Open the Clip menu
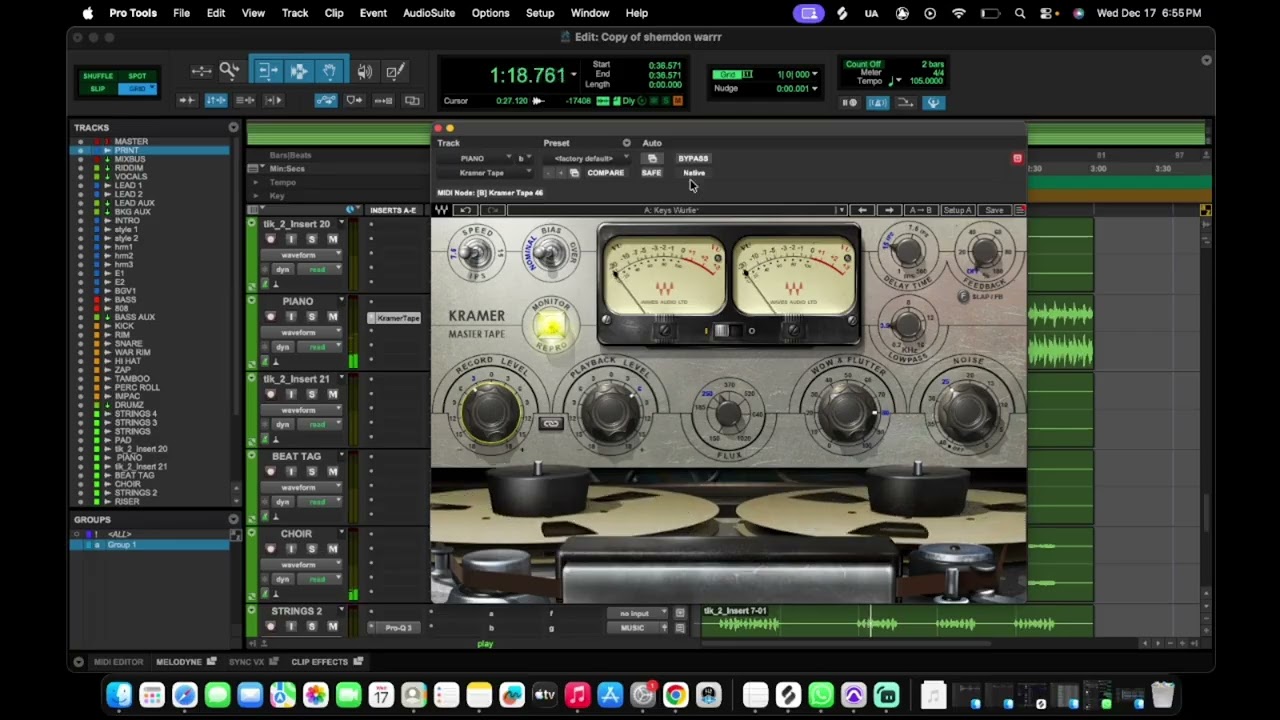Screen dimensions: 1280x720 [x=334, y=13]
